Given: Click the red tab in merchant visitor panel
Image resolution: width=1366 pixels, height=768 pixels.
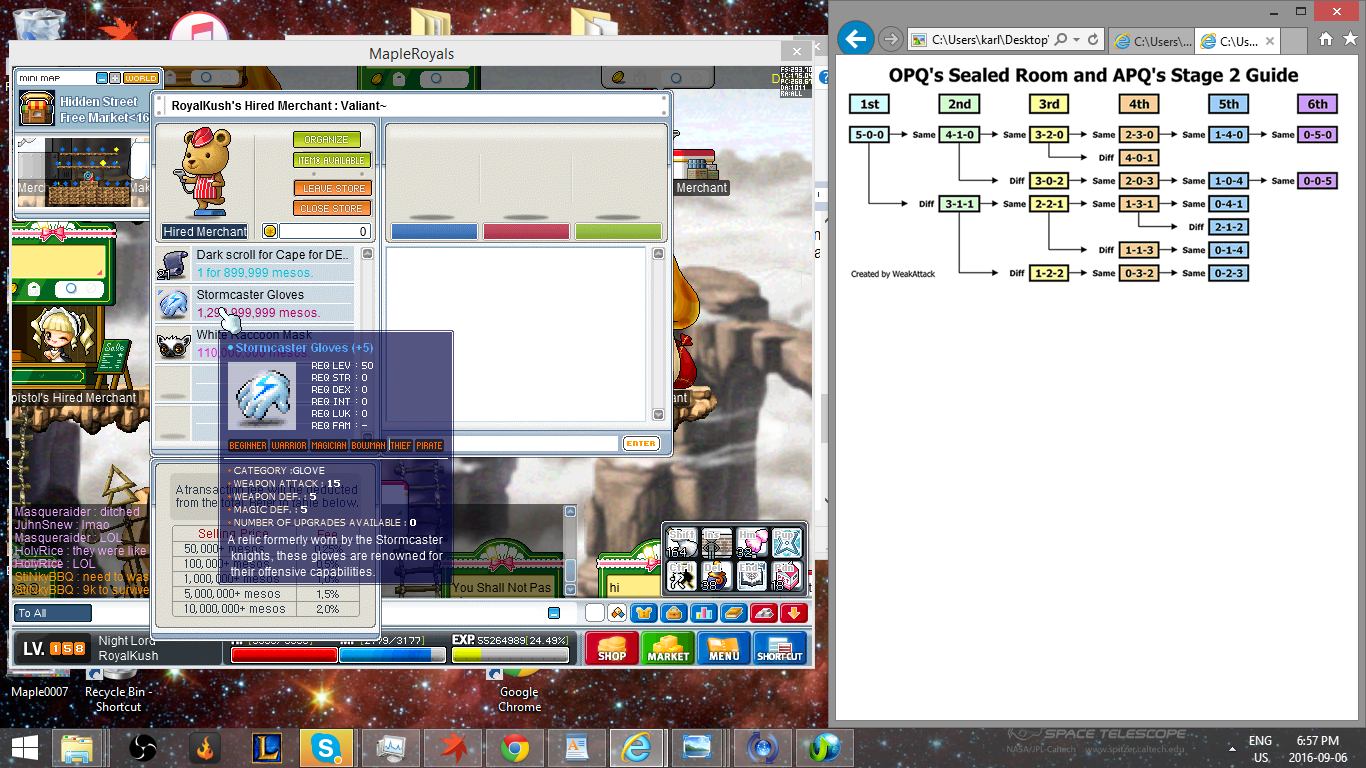Looking at the screenshot, I should point(526,231).
